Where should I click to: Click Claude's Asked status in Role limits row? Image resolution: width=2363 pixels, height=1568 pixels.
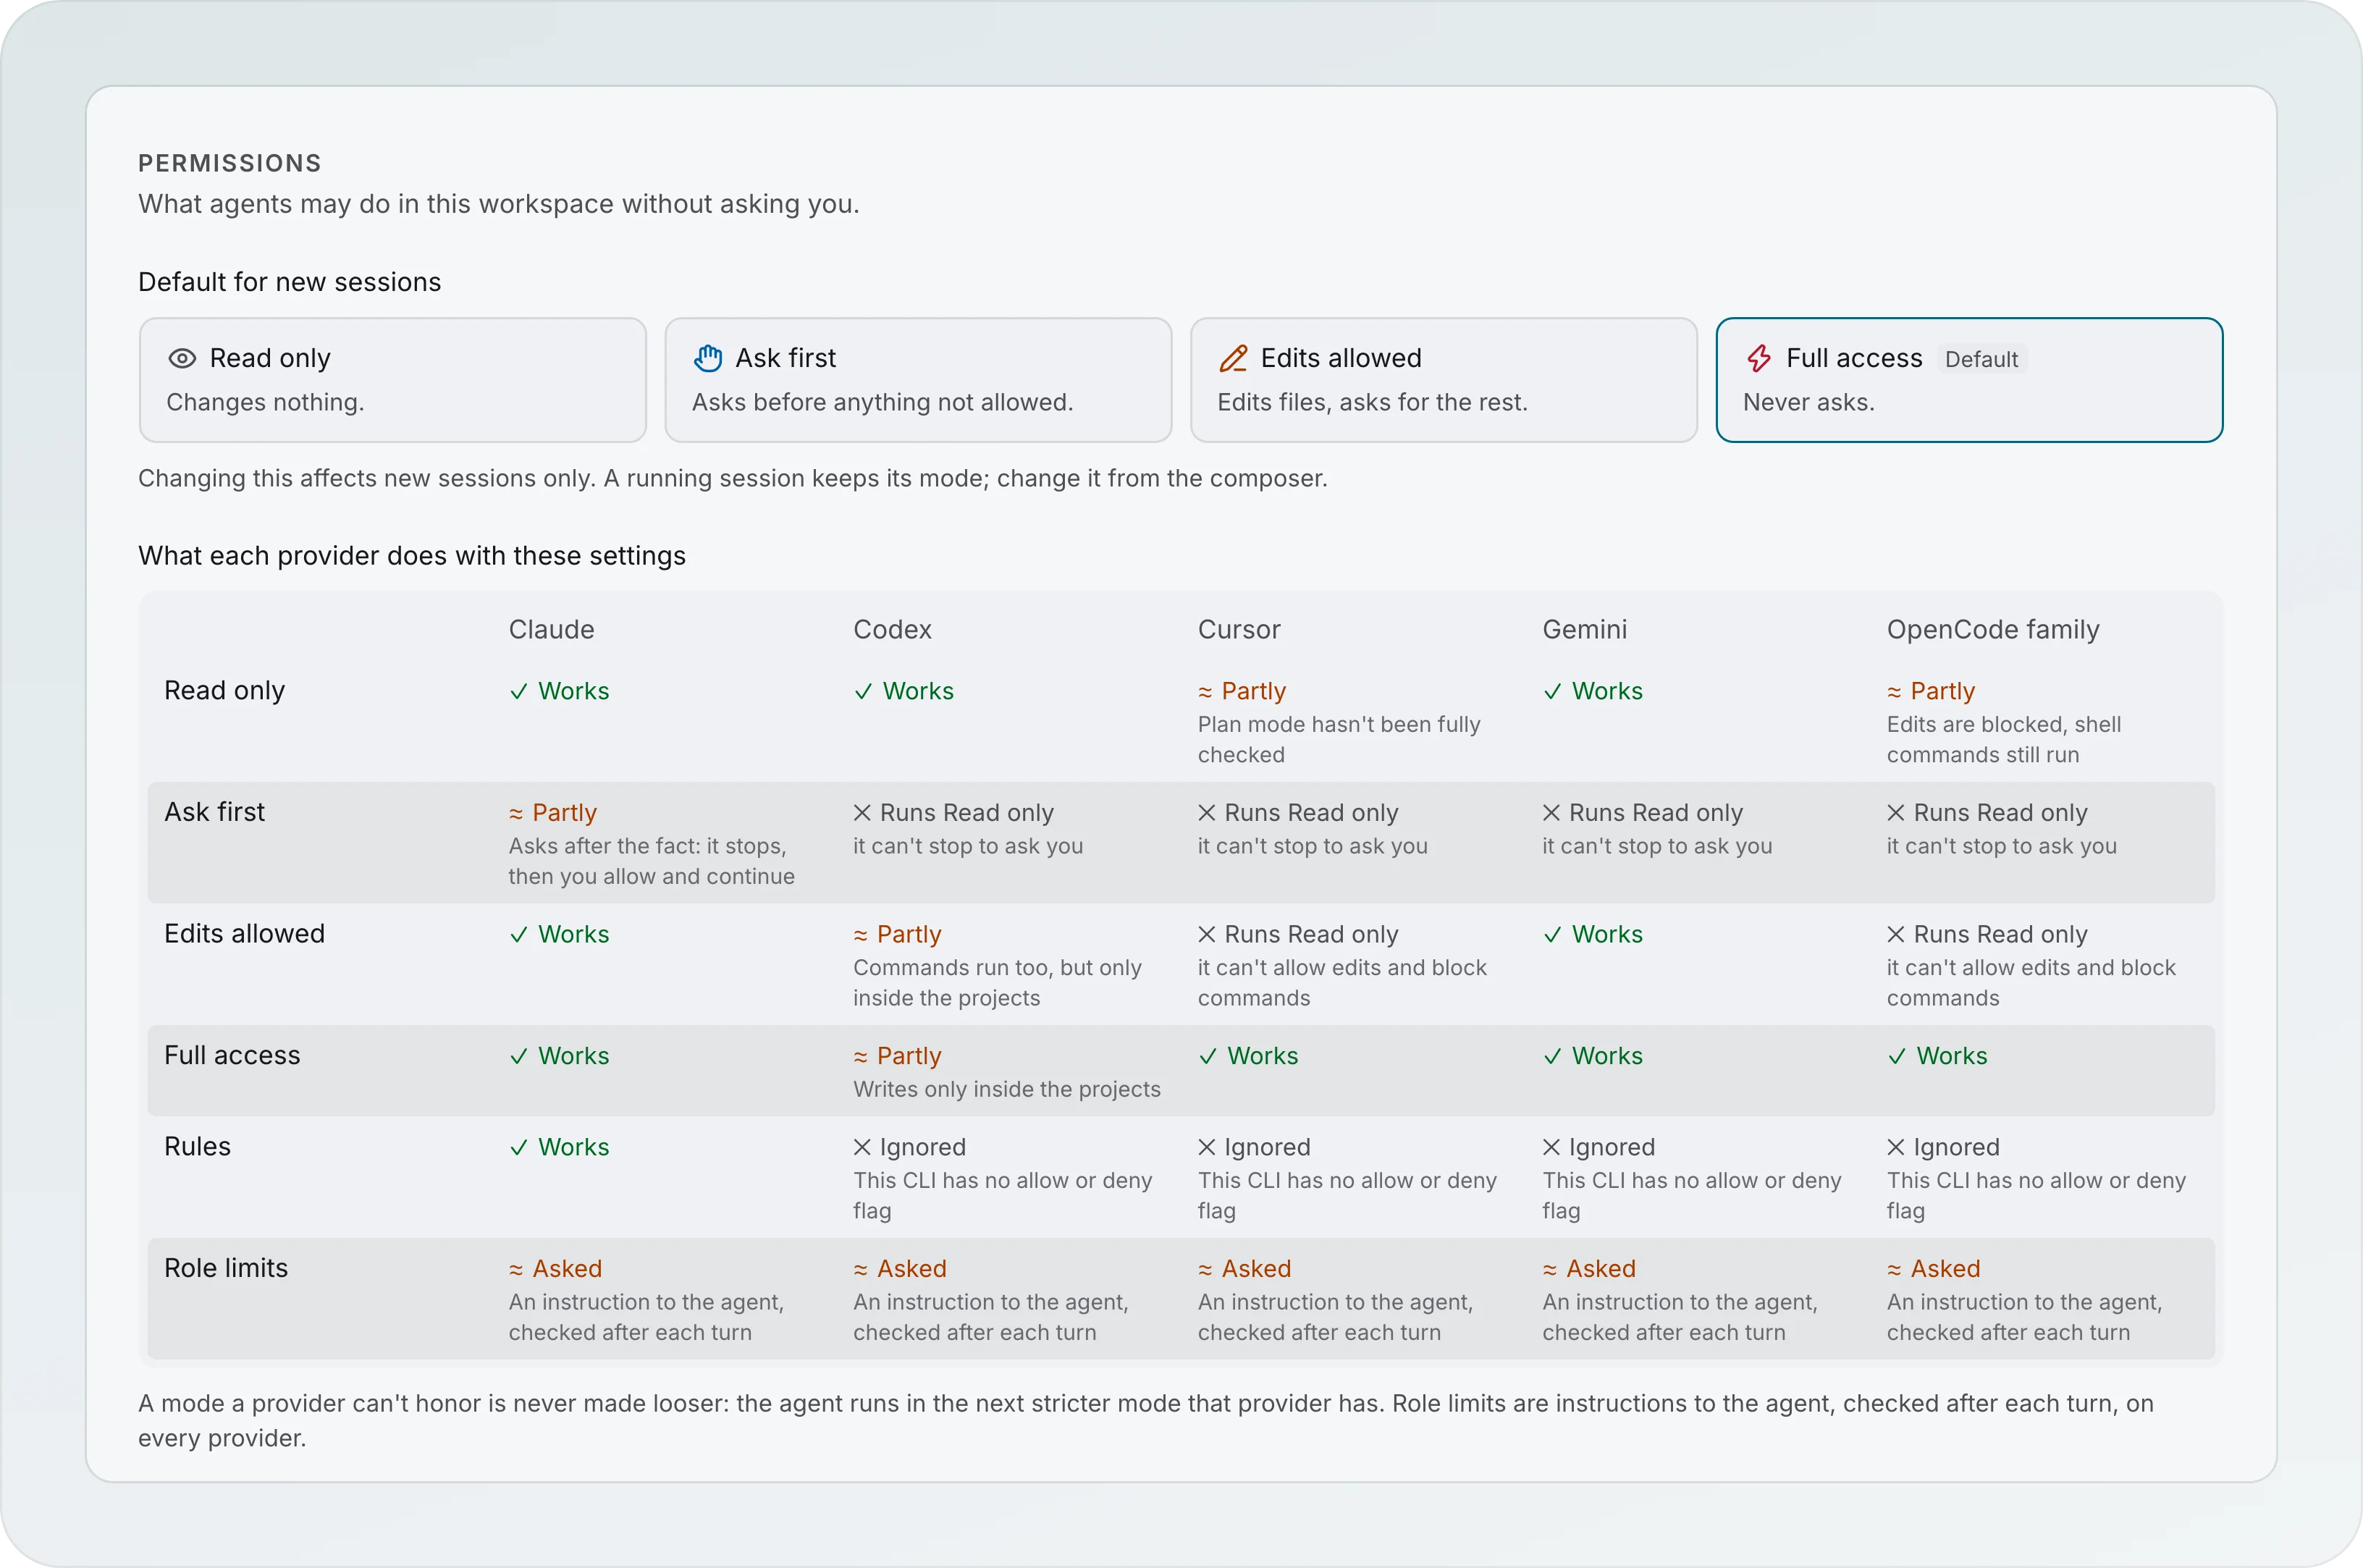pos(555,1269)
